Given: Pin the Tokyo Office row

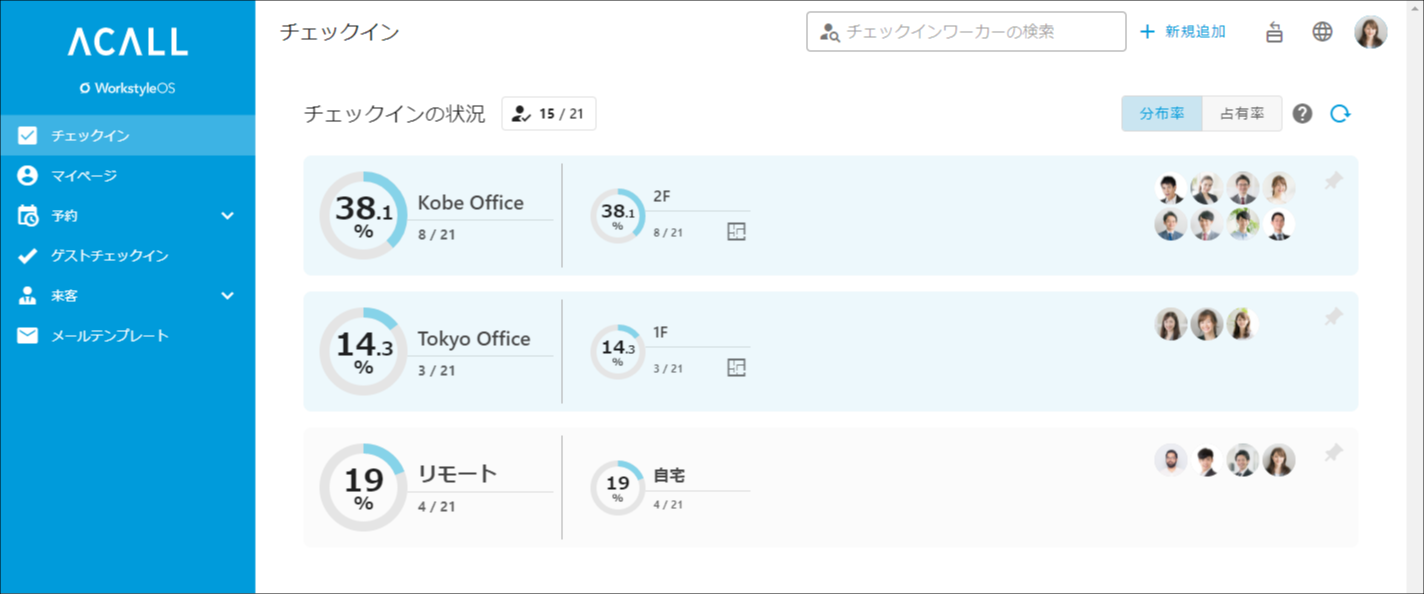Looking at the screenshot, I should coord(1333,318).
